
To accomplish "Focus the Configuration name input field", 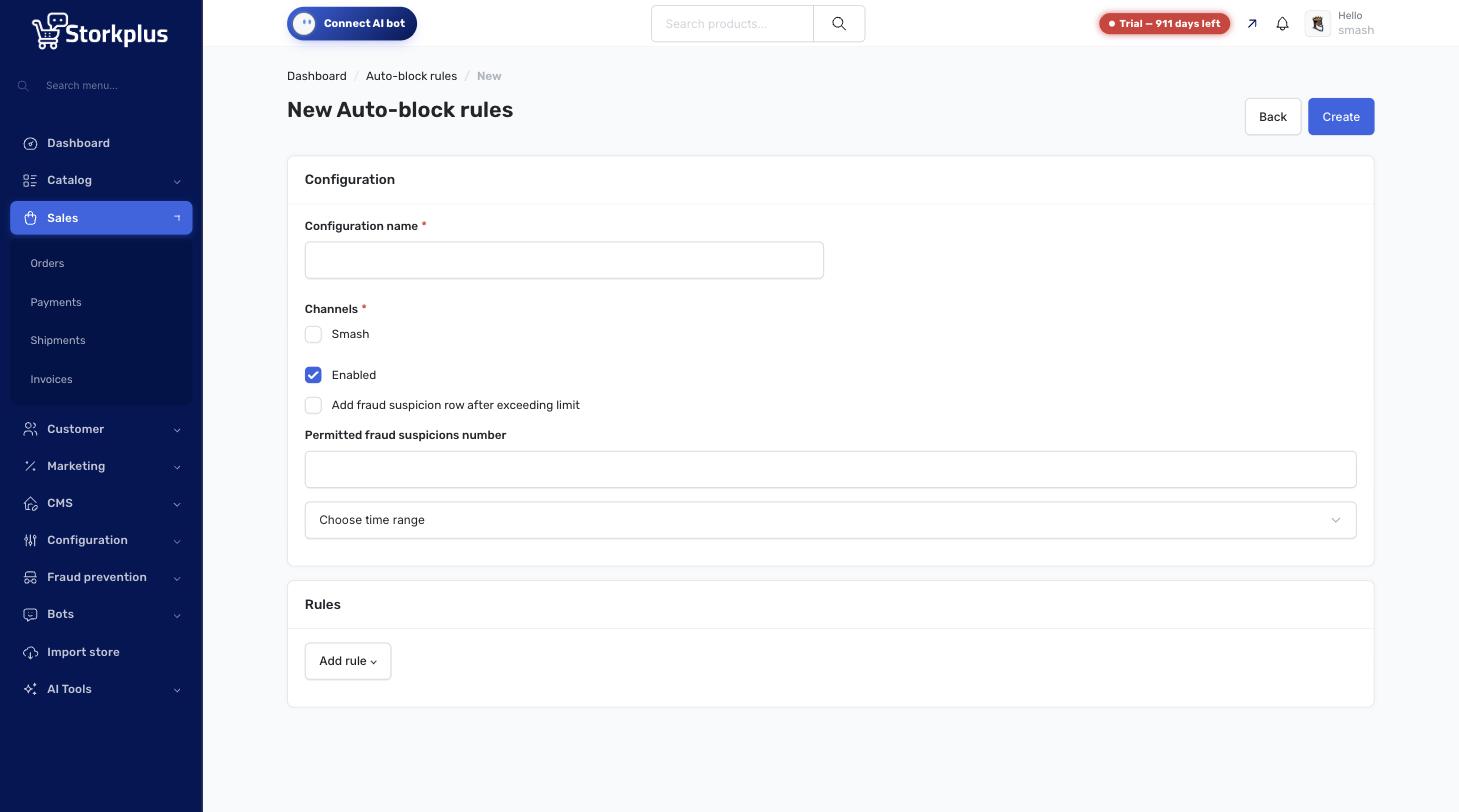I will (564, 260).
